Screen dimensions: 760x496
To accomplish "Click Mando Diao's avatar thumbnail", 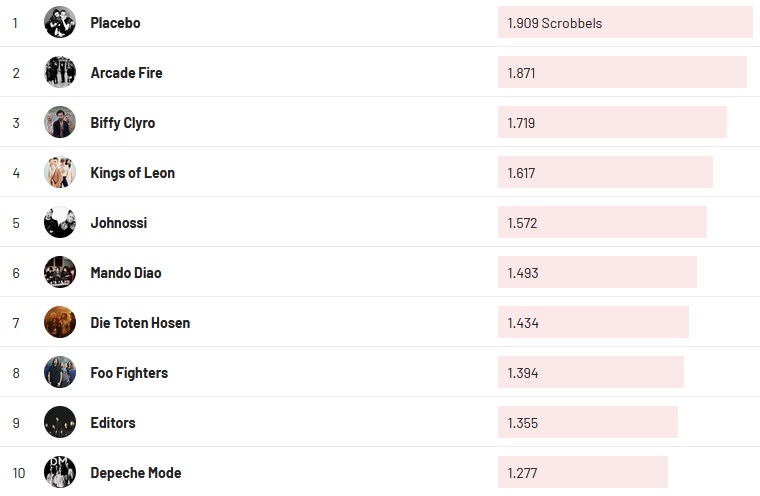I will coord(60,272).
